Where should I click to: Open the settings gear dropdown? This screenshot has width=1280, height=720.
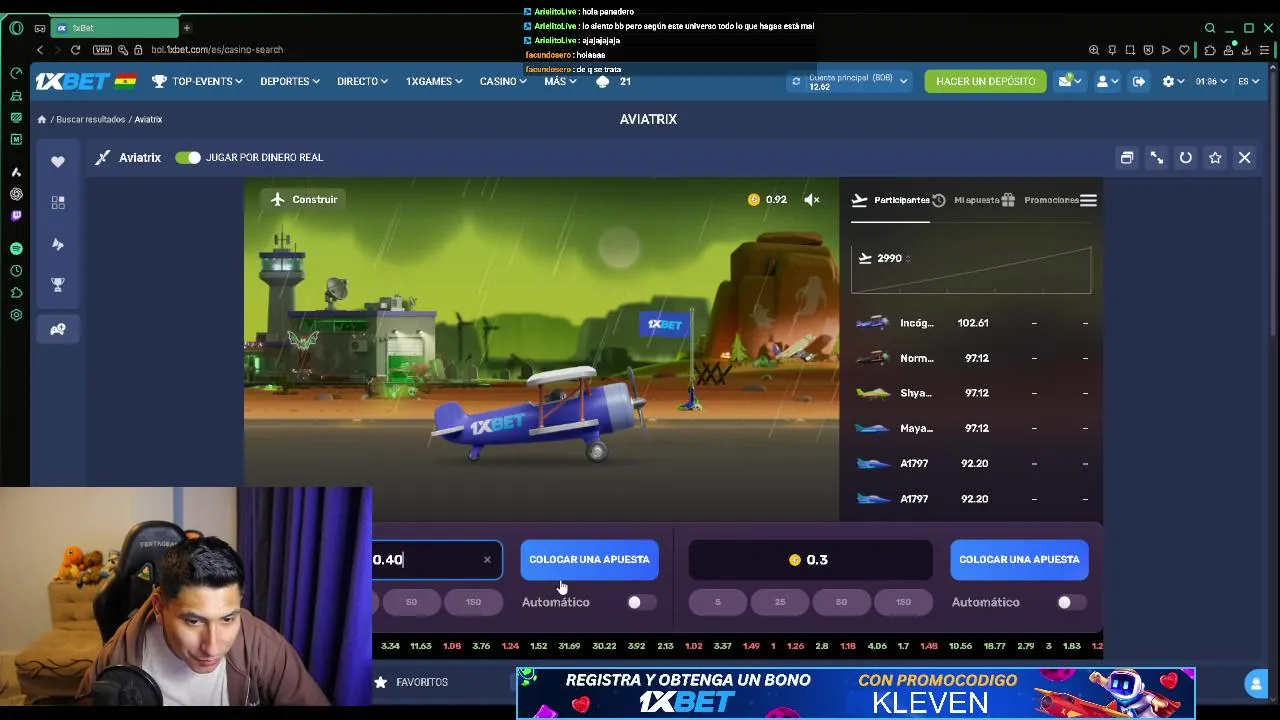[1173, 82]
